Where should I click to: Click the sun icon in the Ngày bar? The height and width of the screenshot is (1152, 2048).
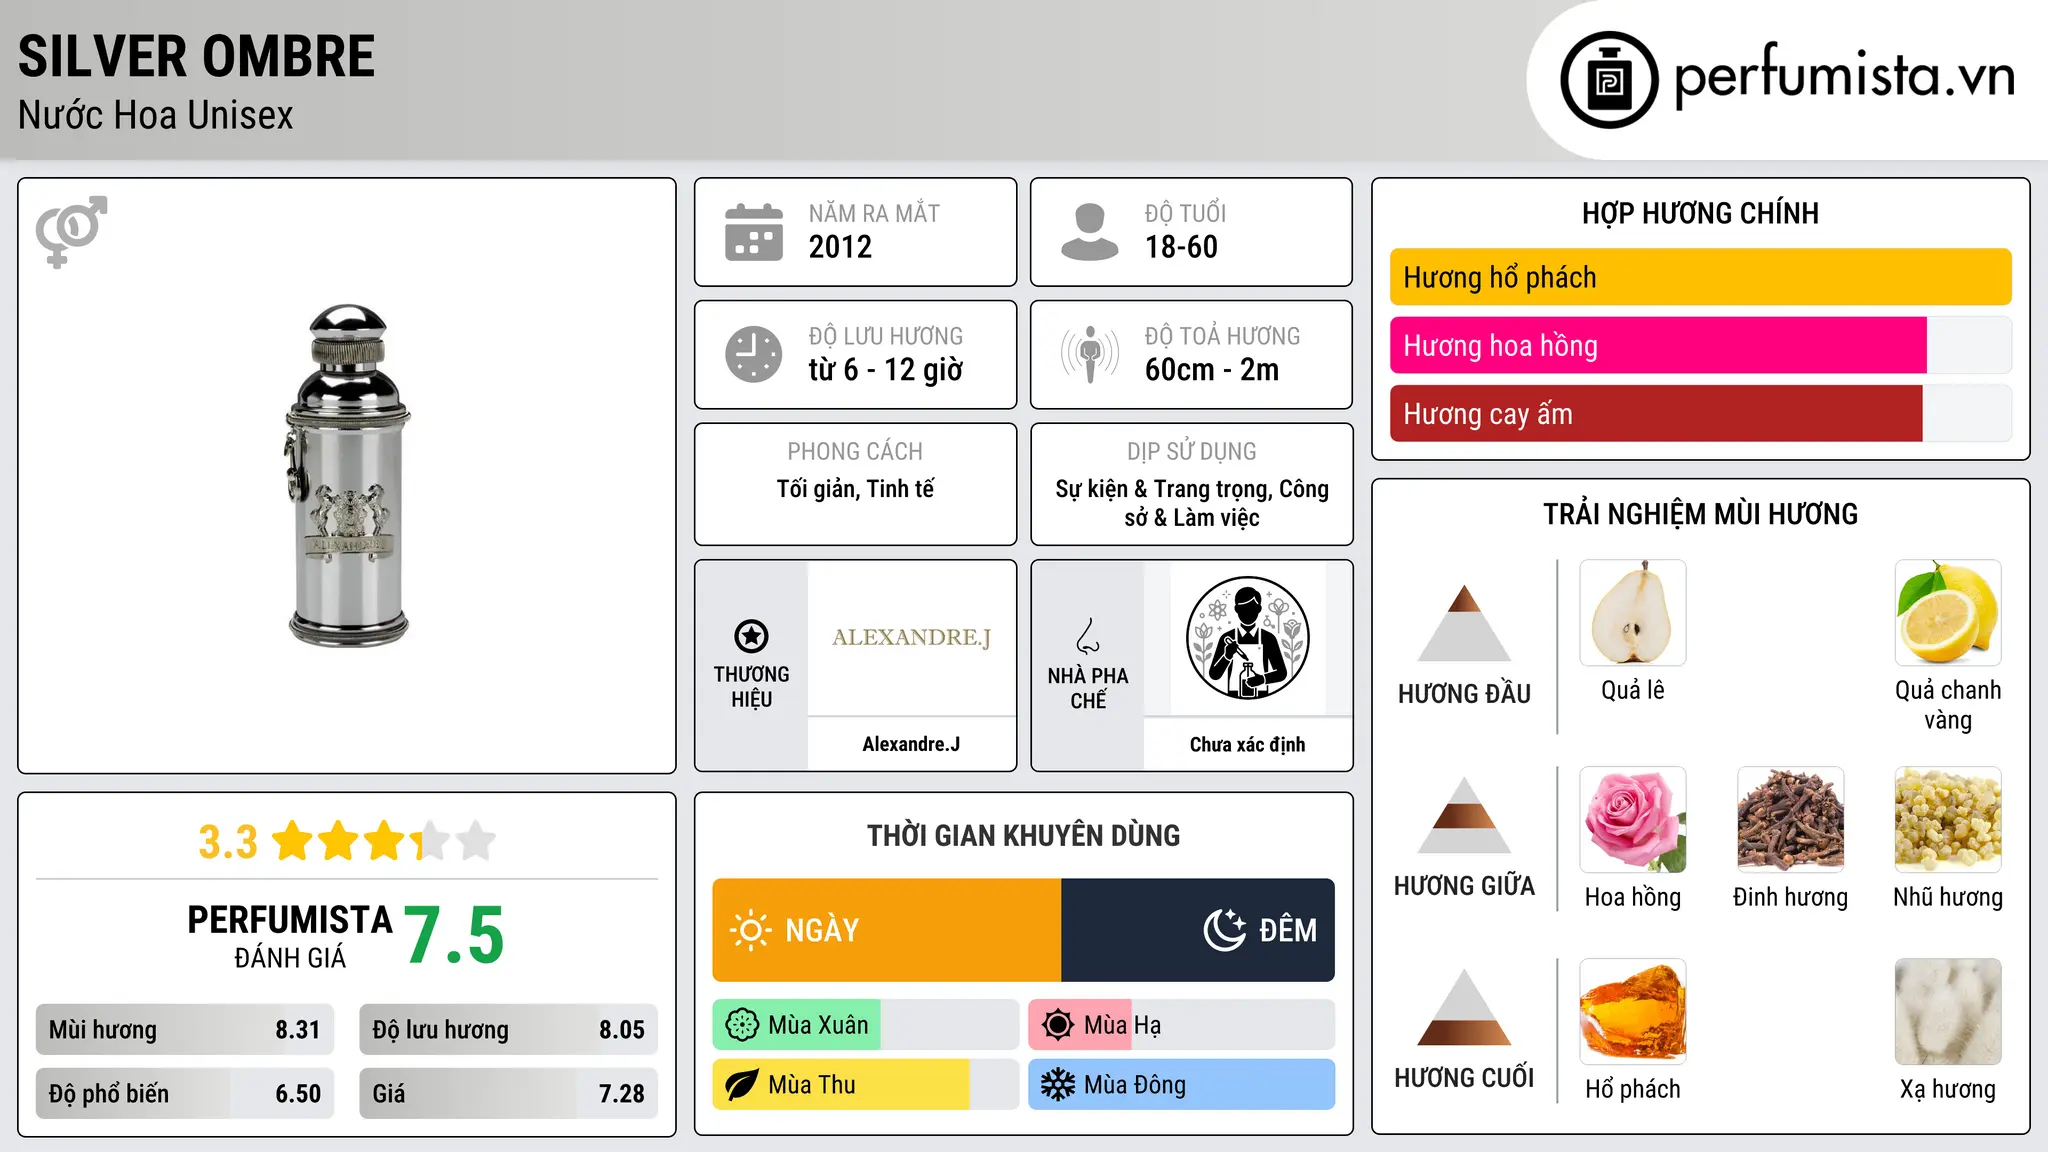750,930
